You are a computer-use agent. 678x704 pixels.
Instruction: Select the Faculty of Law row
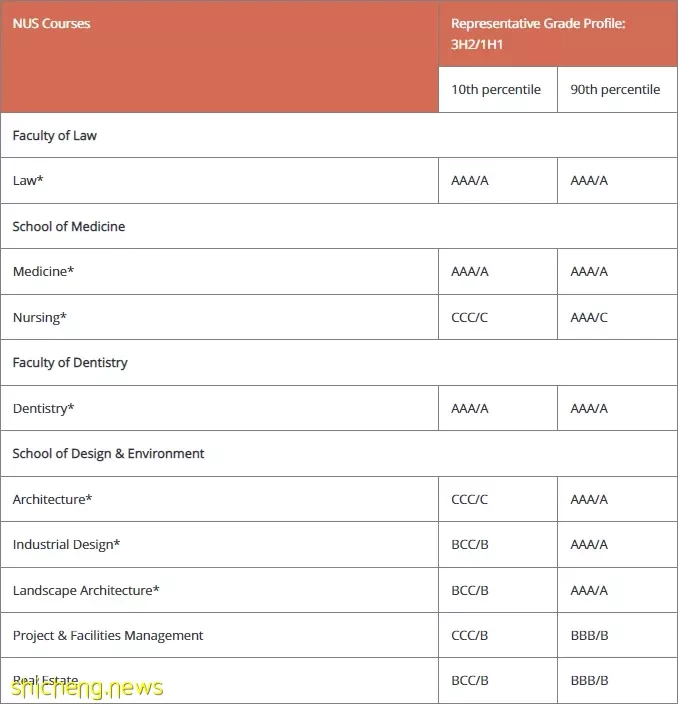(x=339, y=135)
